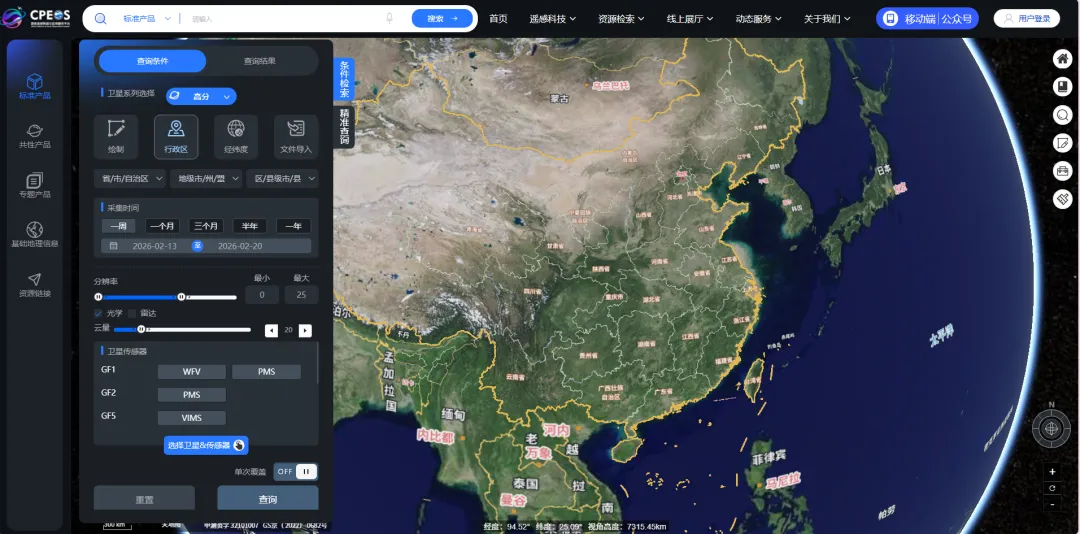Click the toolbox icon on map toolbar
Screen dimensions: 1080x534
pos(1063,170)
